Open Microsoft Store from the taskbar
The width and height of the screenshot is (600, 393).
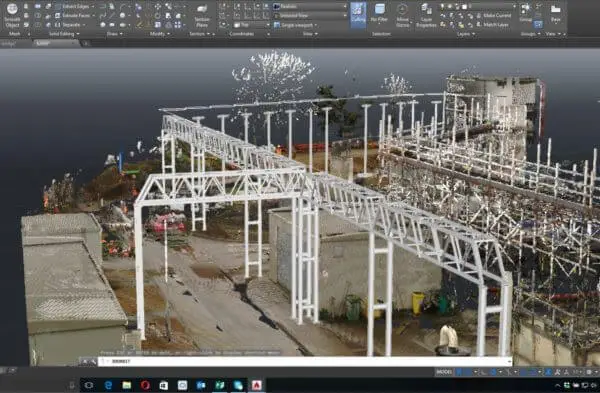click(x=164, y=385)
